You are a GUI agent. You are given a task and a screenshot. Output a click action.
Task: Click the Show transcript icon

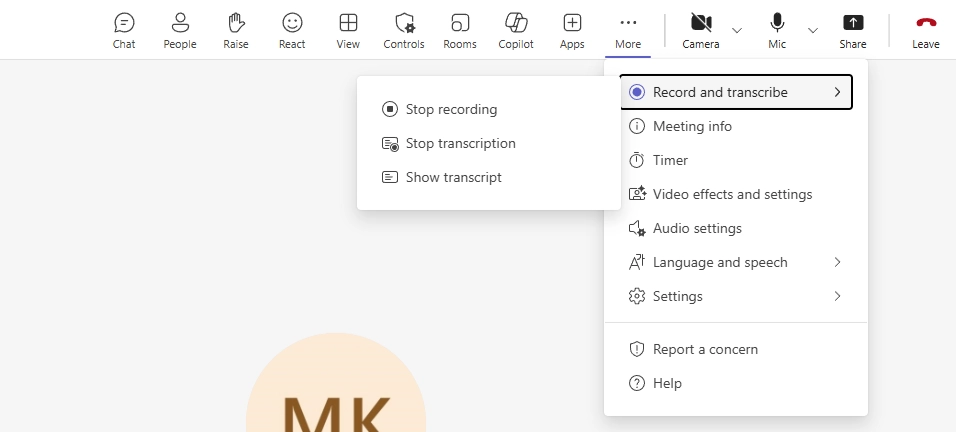(390, 177)
